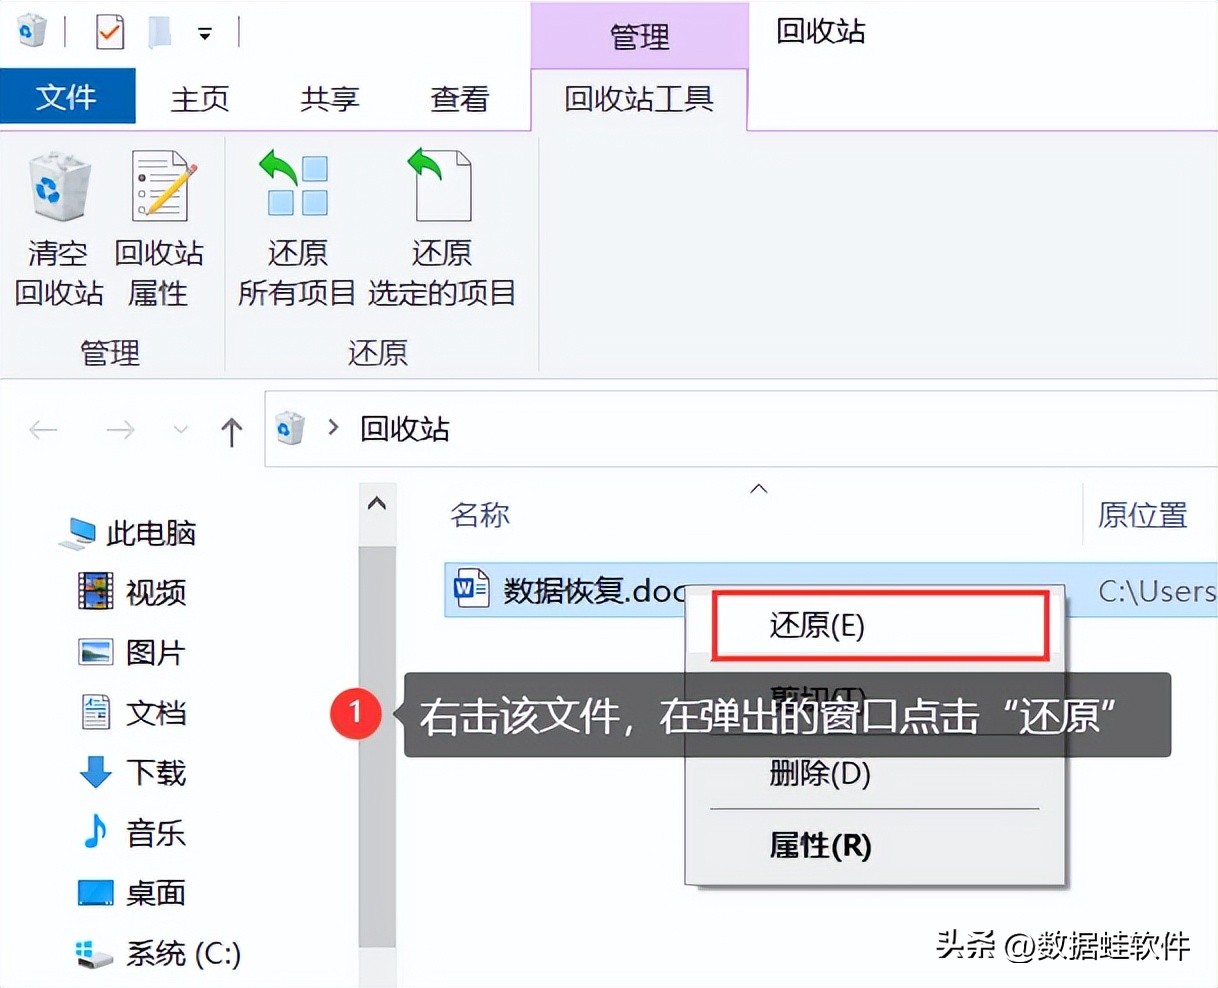Sort by 名称 column header

(x=480, y=515)
